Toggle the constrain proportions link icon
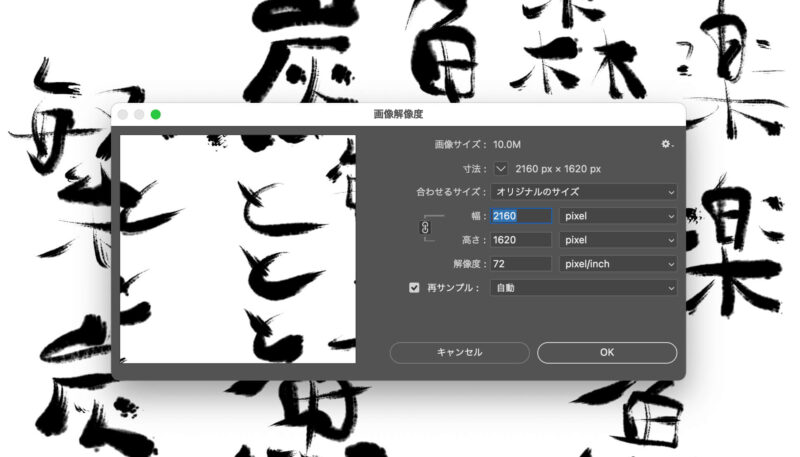The width and height of the screenshot is (800, 457). click(425, 227)
